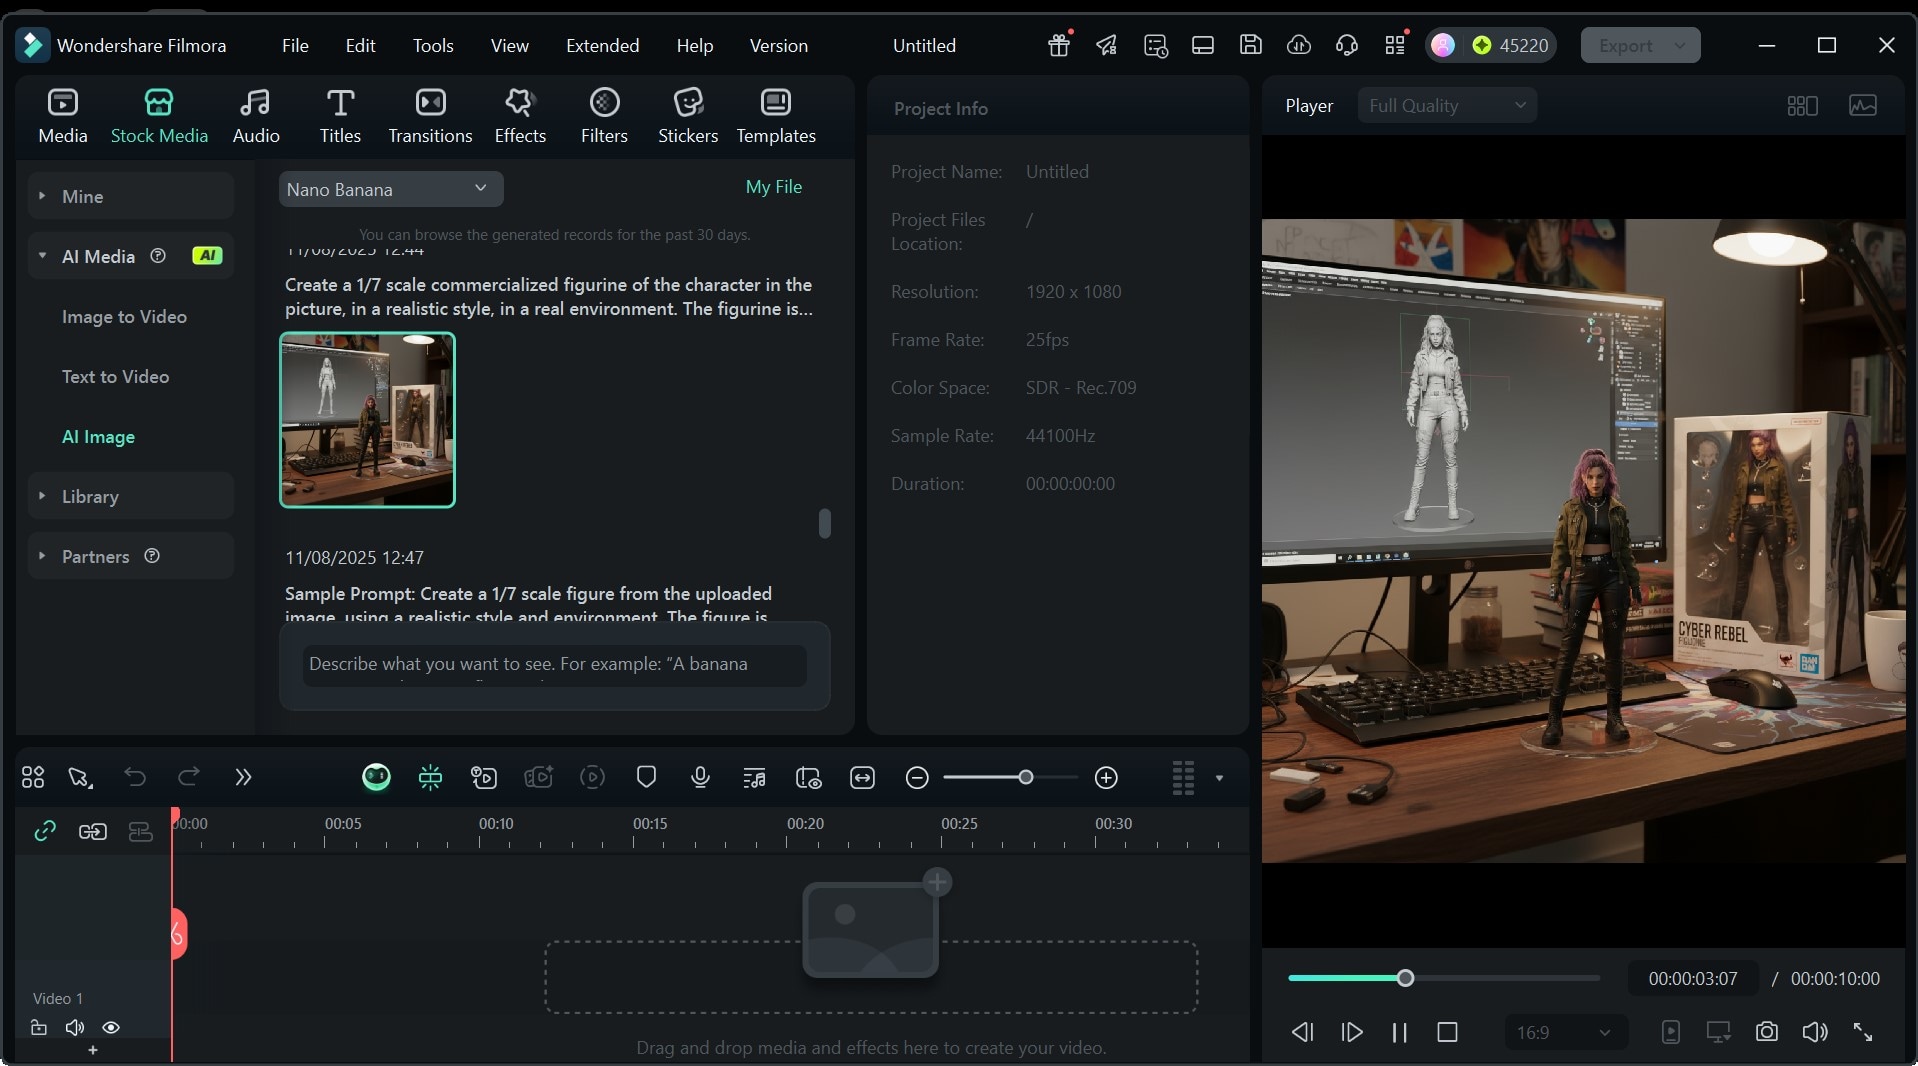
Task: Click the marker shield icon in timeline toolbar
Action: pos(646,777)
